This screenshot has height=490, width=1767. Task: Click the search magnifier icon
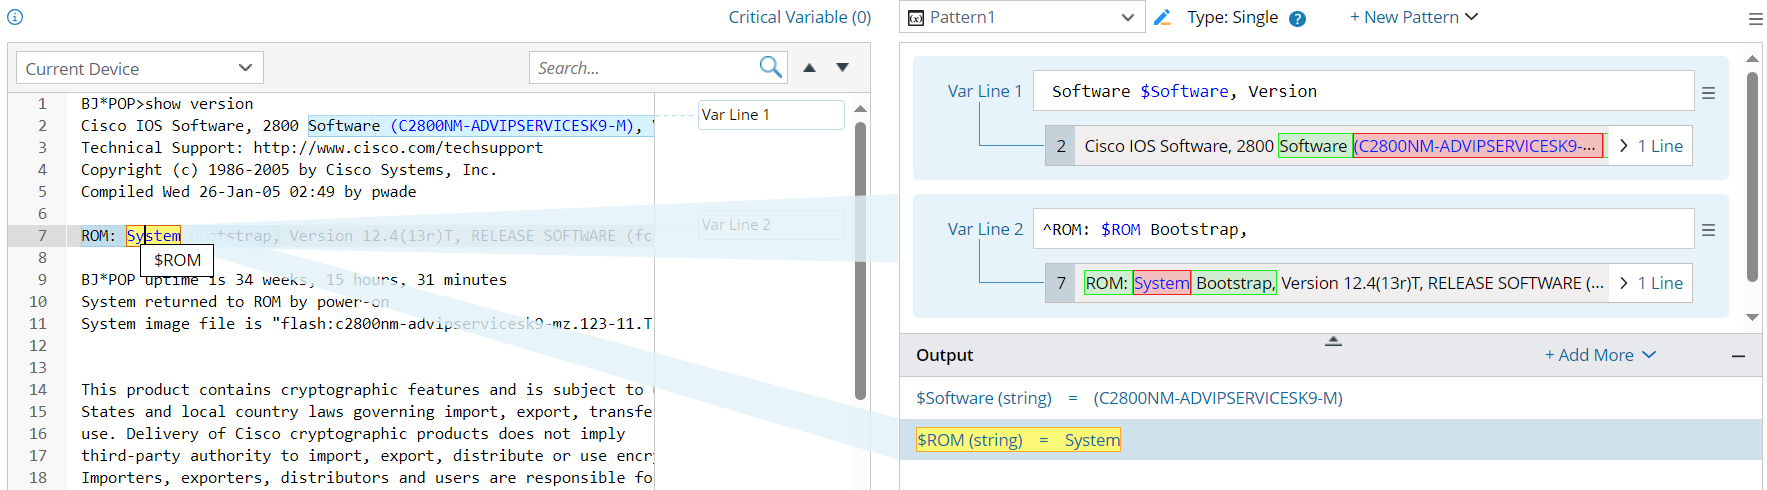[770, 67]
